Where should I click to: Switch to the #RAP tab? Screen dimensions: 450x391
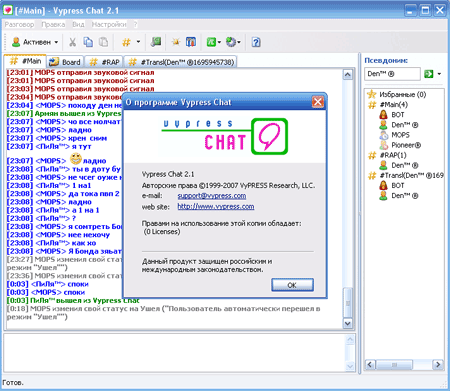click(104, 62)
